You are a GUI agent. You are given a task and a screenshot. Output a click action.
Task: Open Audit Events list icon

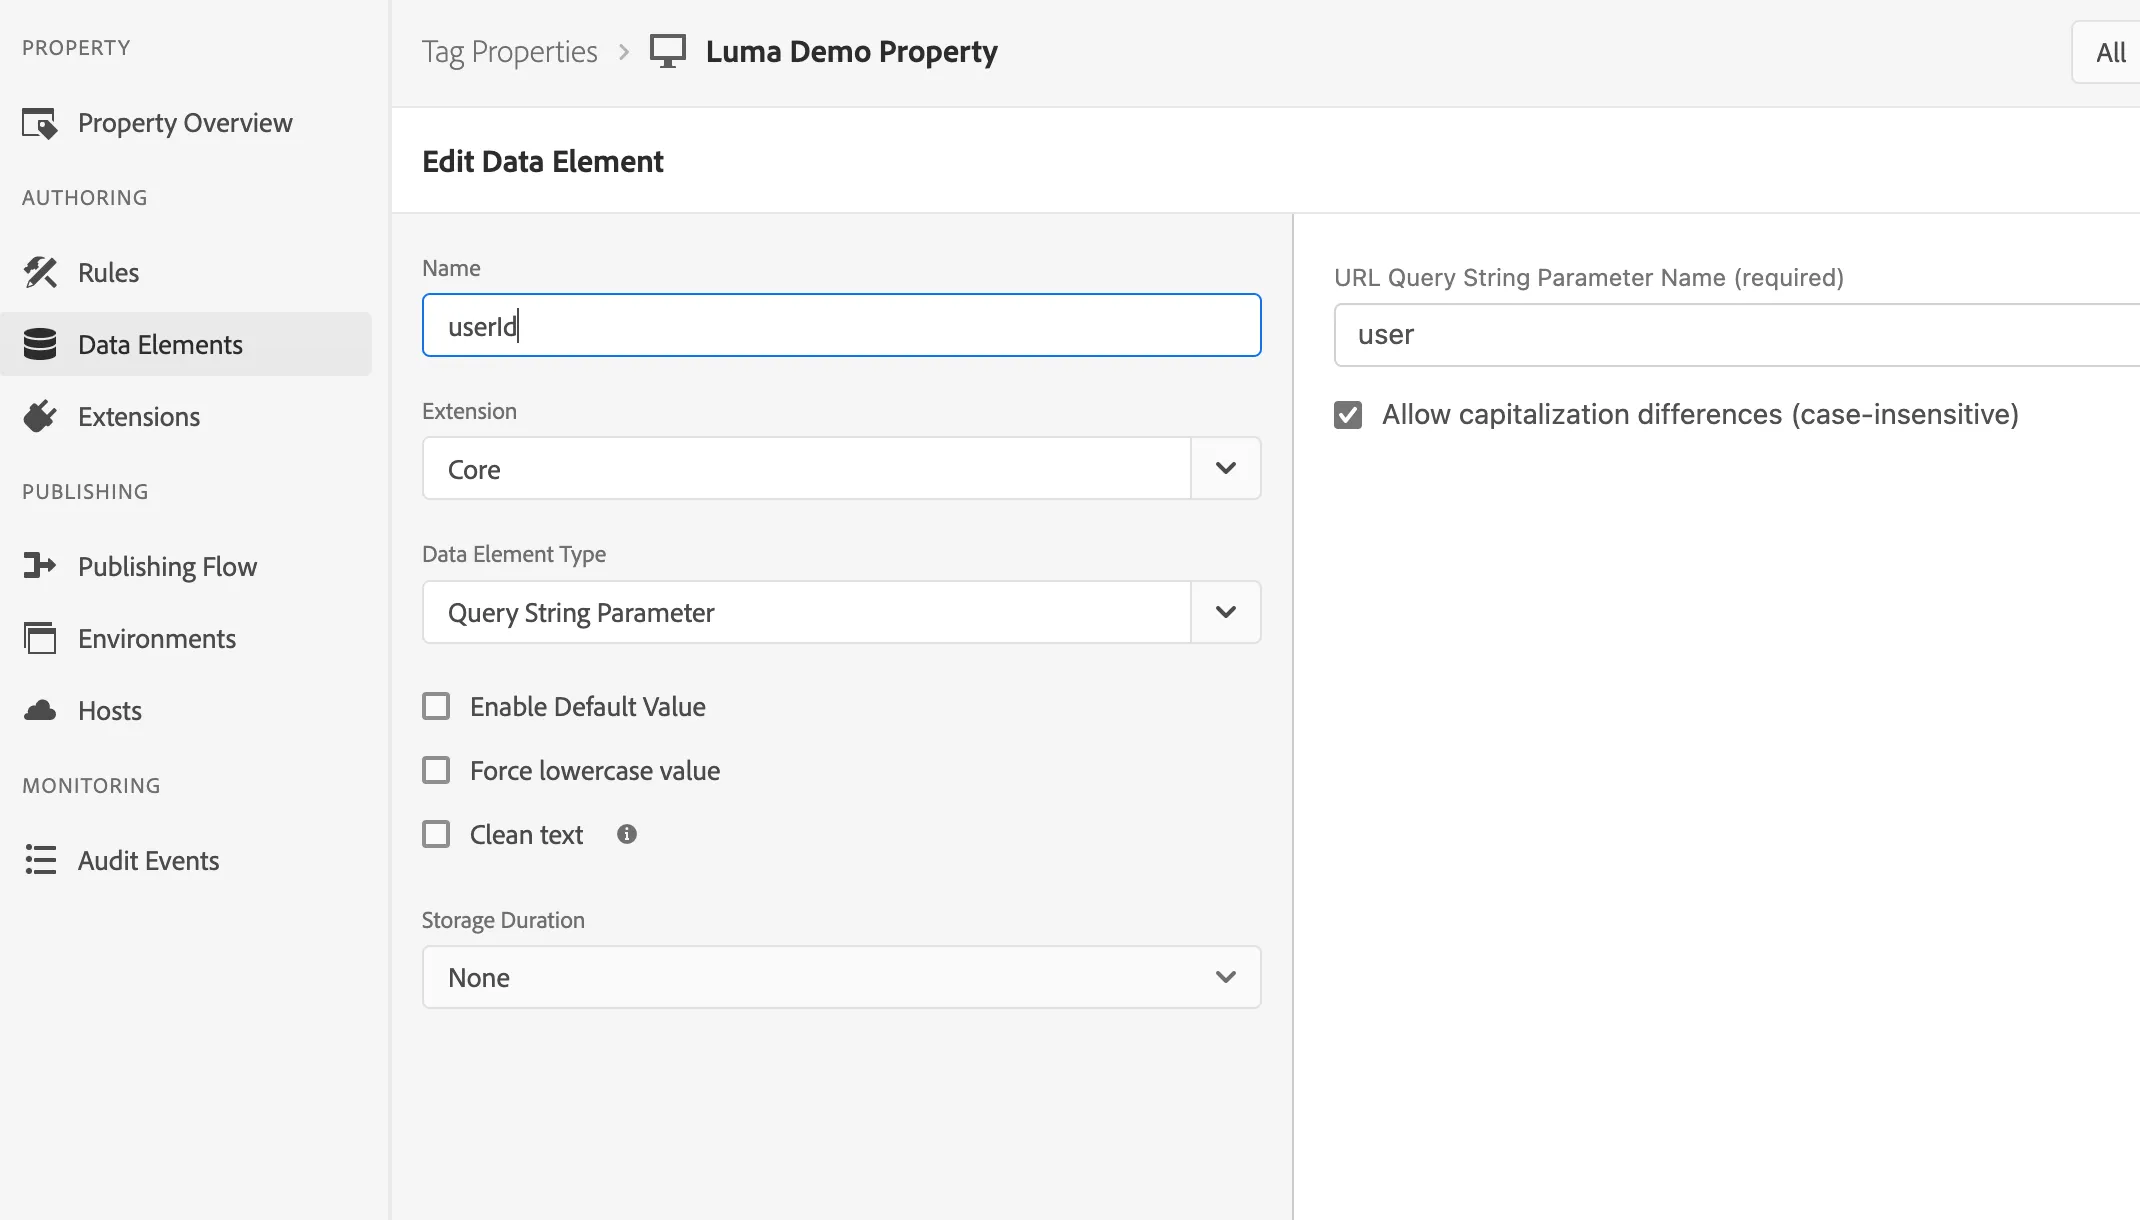[x=40, y=860]
